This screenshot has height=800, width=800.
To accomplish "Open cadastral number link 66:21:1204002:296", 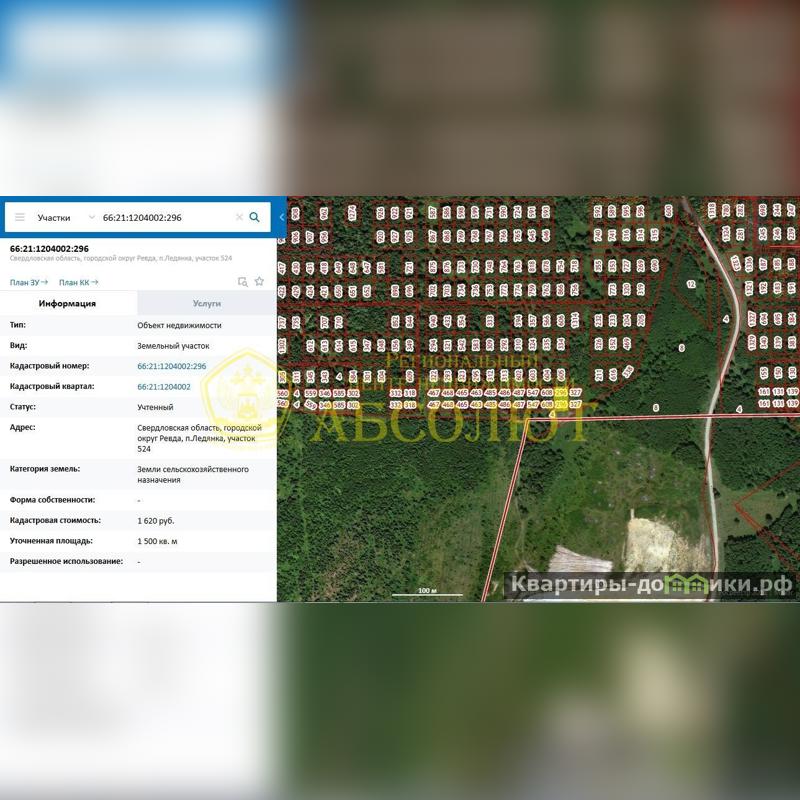I will point(172,366).
